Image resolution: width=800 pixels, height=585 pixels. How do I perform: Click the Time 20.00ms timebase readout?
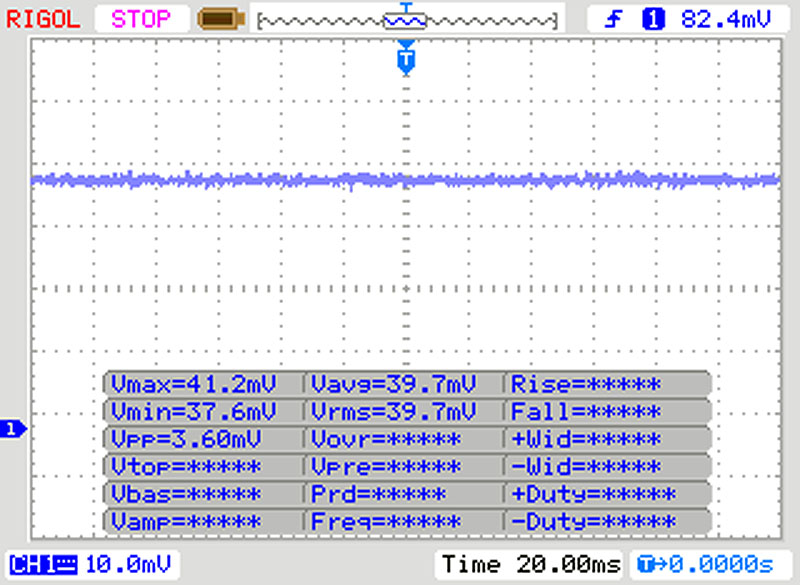531,565
